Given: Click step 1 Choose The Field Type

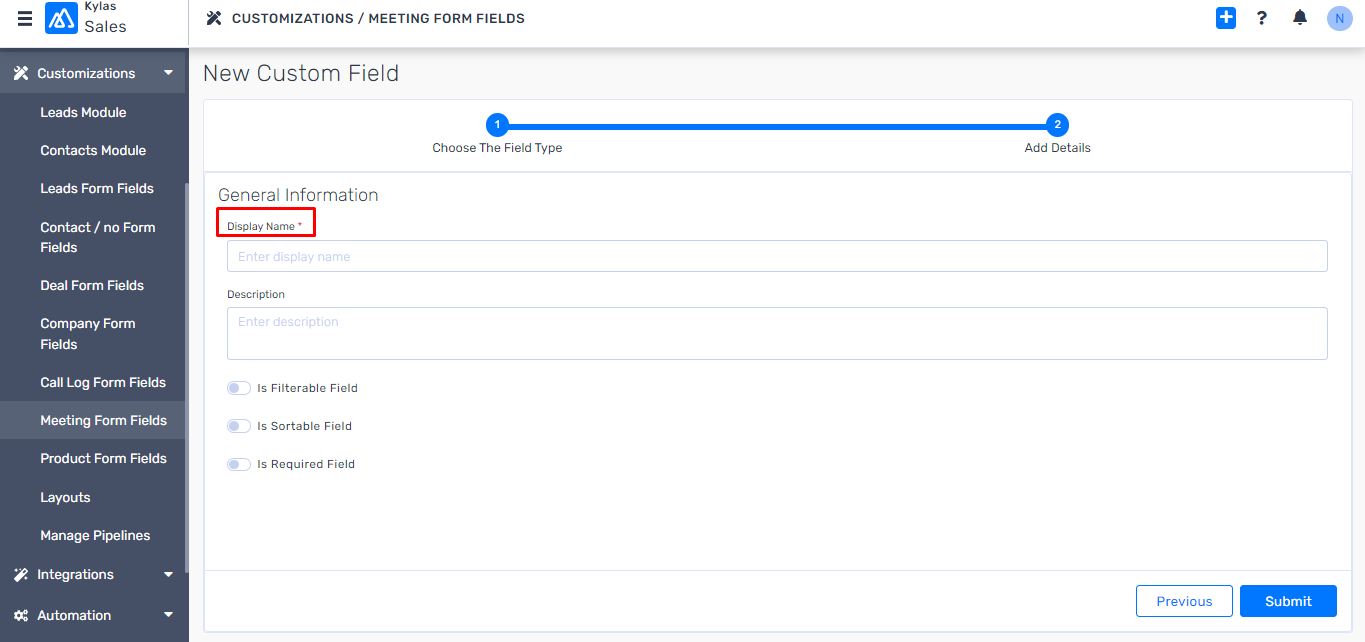Looking at the screenshot, I should [x=497, y=126].
